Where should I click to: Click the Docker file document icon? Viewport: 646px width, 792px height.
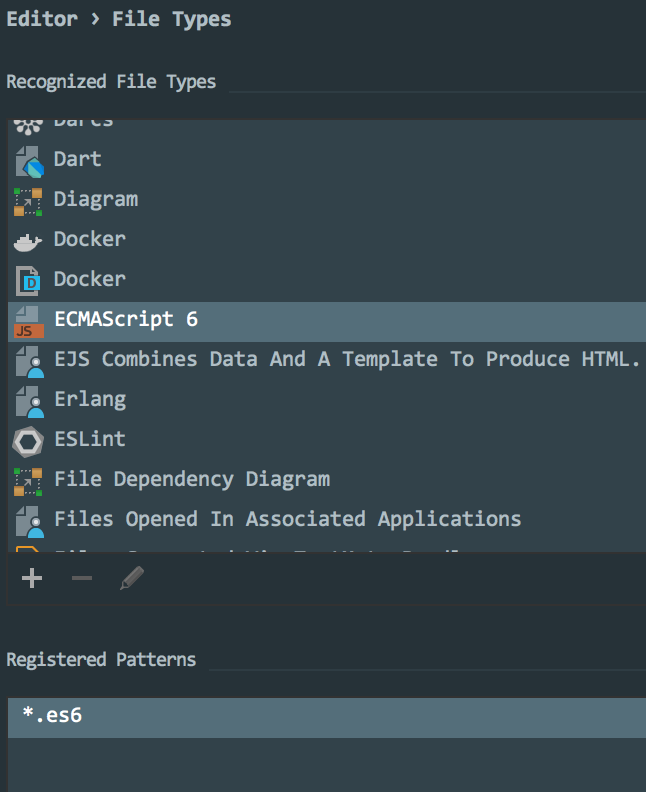(28, 280)
